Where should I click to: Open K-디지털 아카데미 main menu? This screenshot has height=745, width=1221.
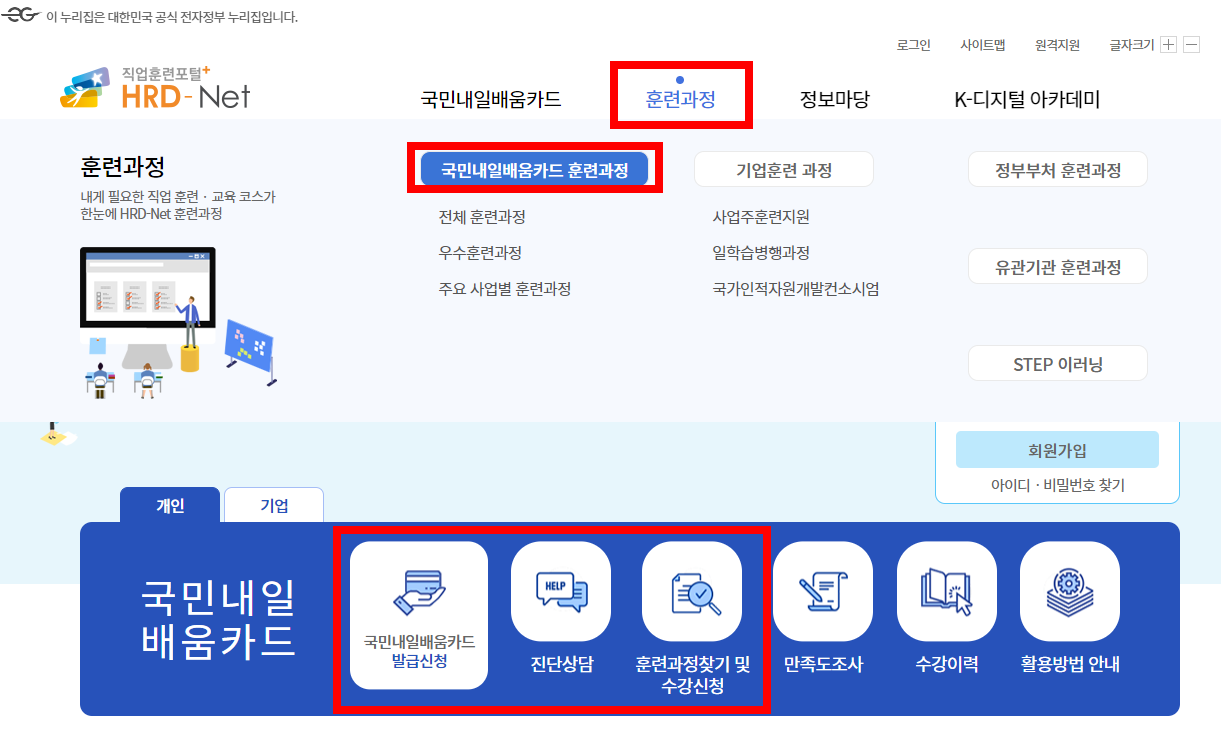[x=1027, y=99]
